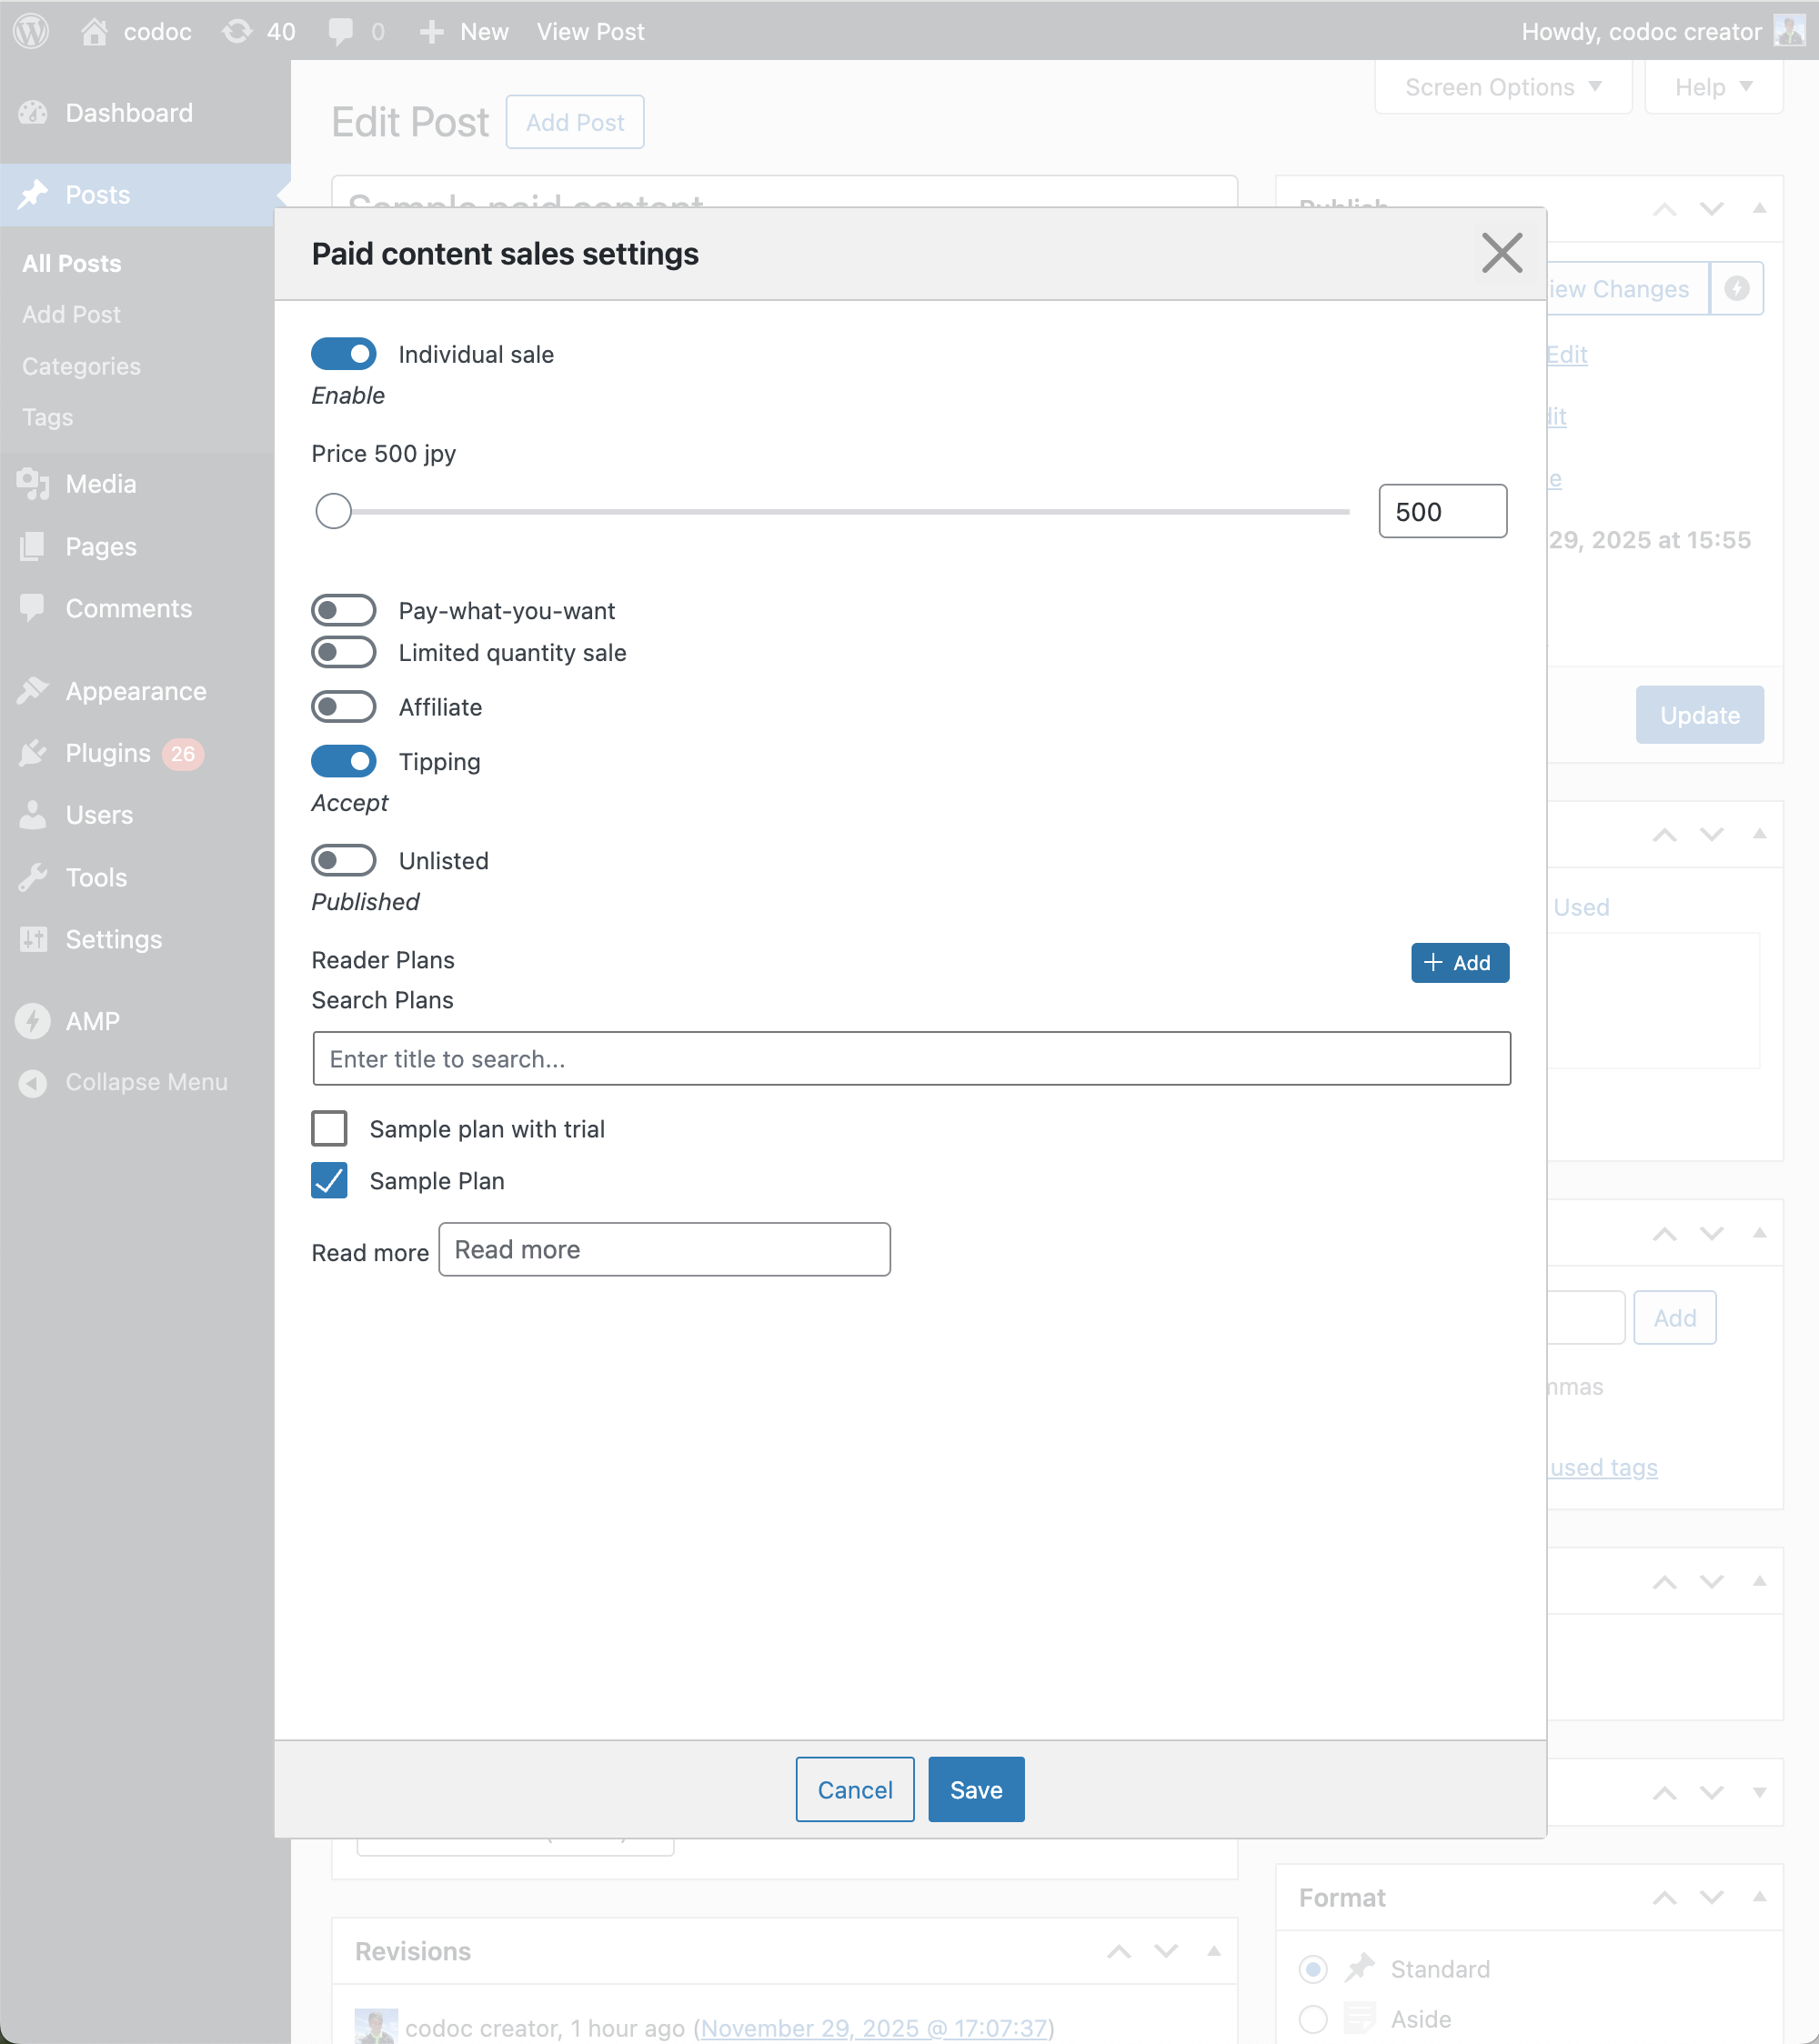Enable the Affiliate toggle
The image size is (1819, 2044).
tap(343, 706)
